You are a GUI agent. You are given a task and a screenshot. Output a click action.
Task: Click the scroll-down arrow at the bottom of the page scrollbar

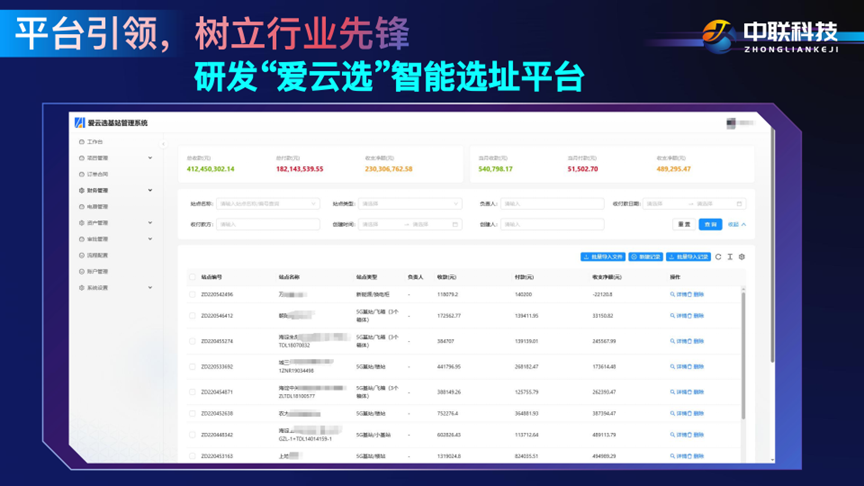(x=772, y=460)
